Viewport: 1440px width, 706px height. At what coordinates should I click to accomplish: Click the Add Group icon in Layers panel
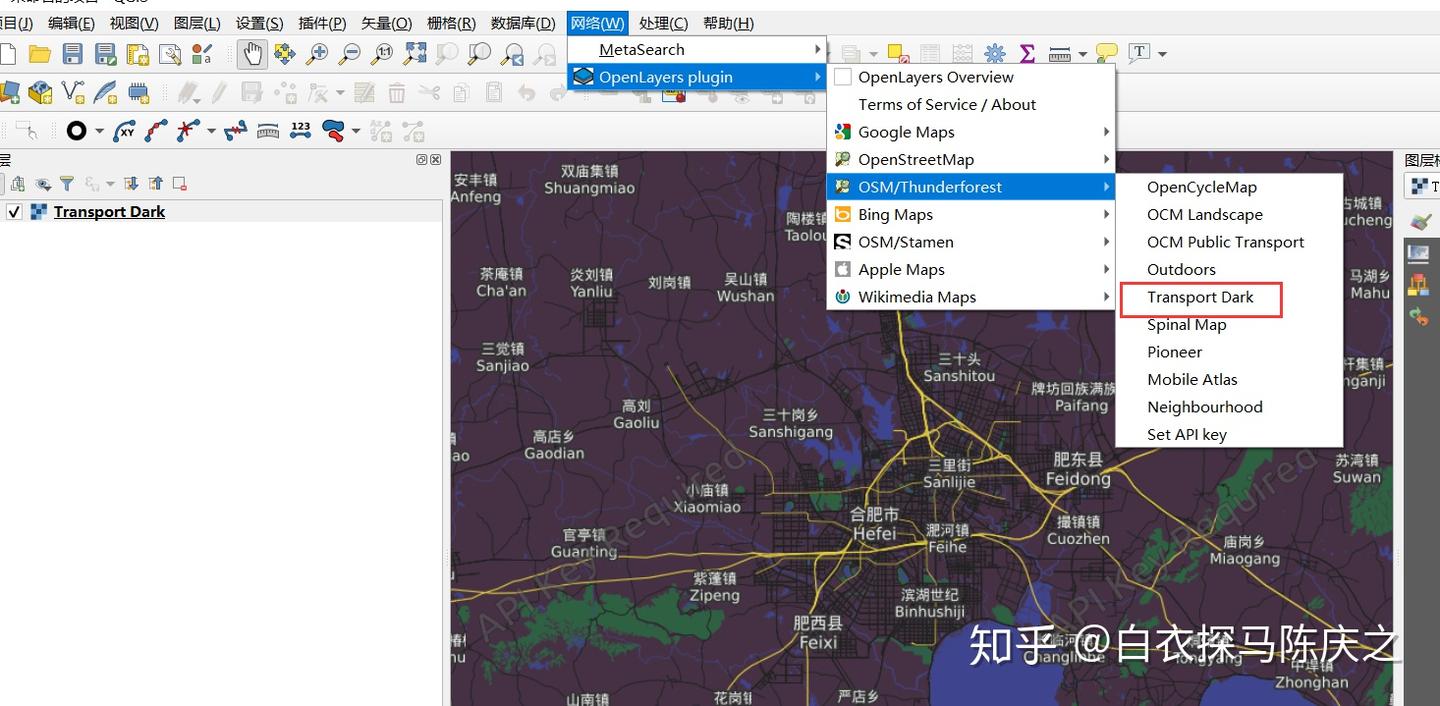[x=18, y=183]
